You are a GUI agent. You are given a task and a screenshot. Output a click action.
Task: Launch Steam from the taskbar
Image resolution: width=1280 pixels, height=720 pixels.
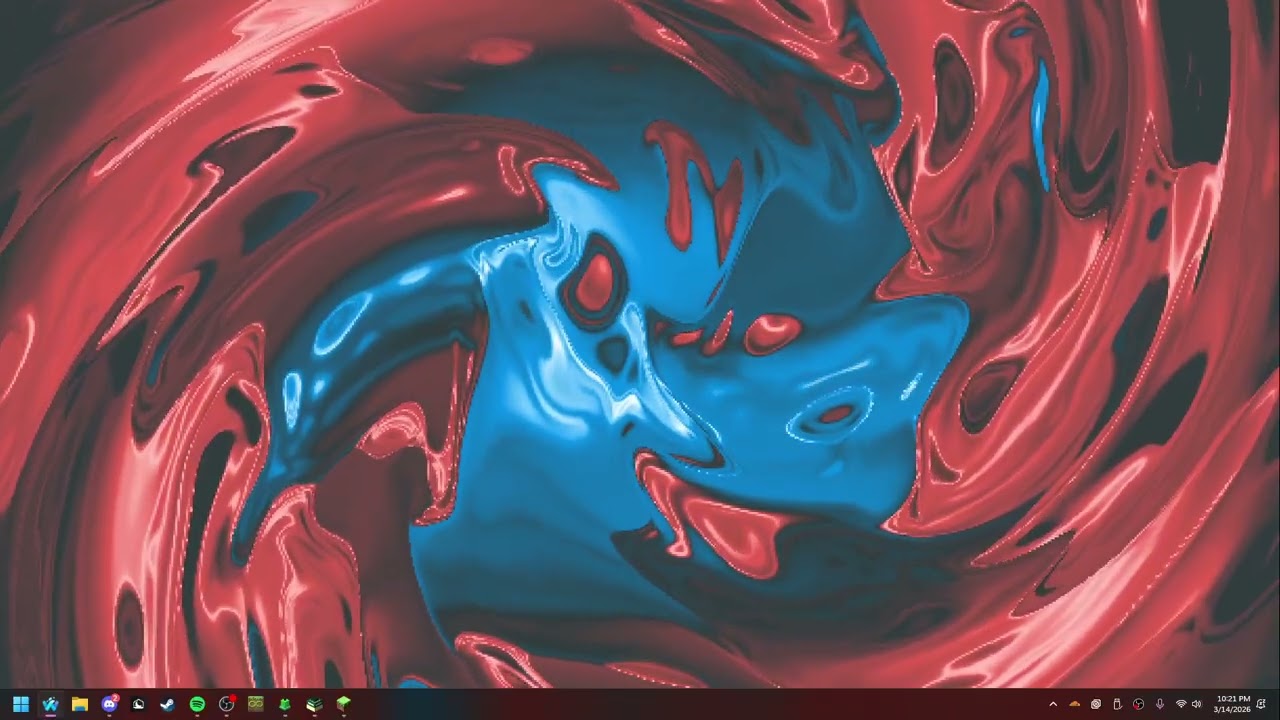point(167,704)
